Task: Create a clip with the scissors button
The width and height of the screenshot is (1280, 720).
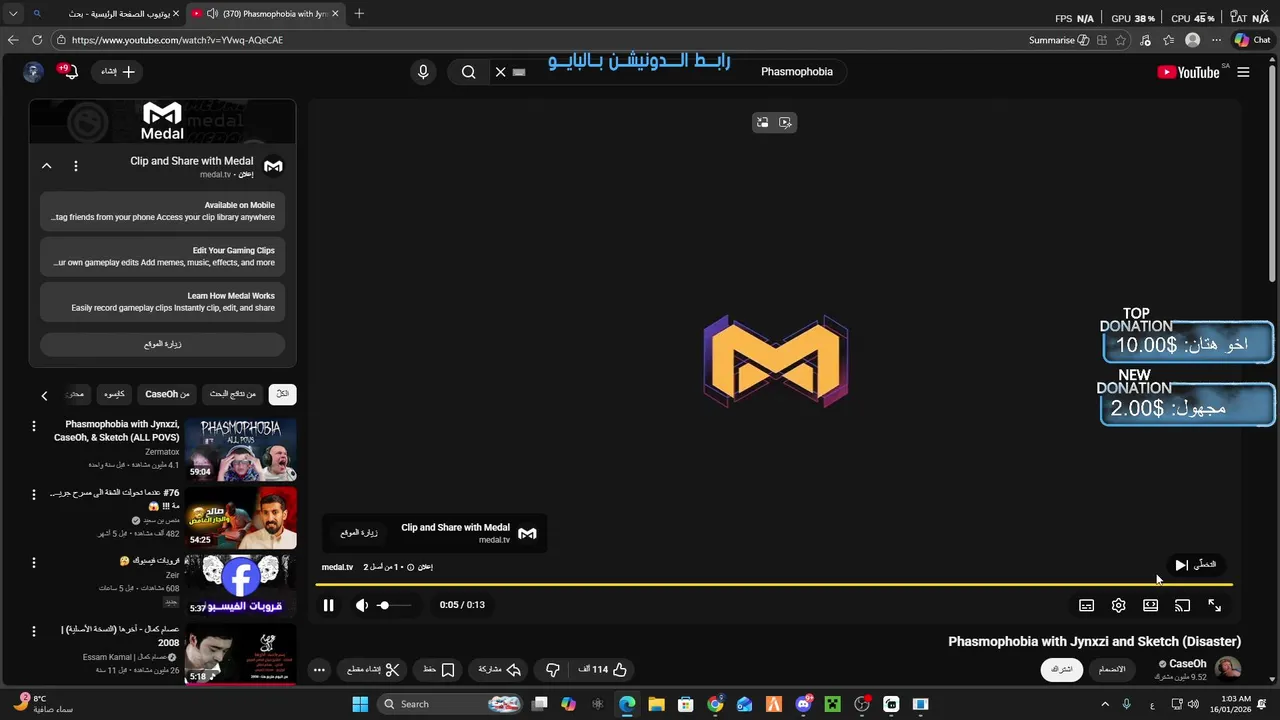Action: [374, 669]
